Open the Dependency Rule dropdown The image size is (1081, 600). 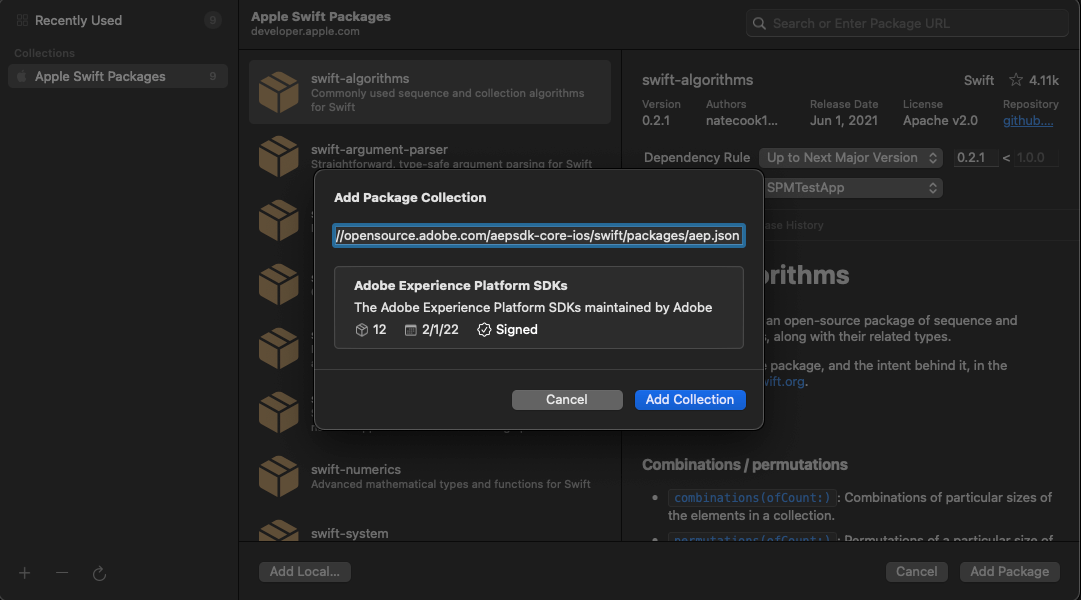pos(851,158)
